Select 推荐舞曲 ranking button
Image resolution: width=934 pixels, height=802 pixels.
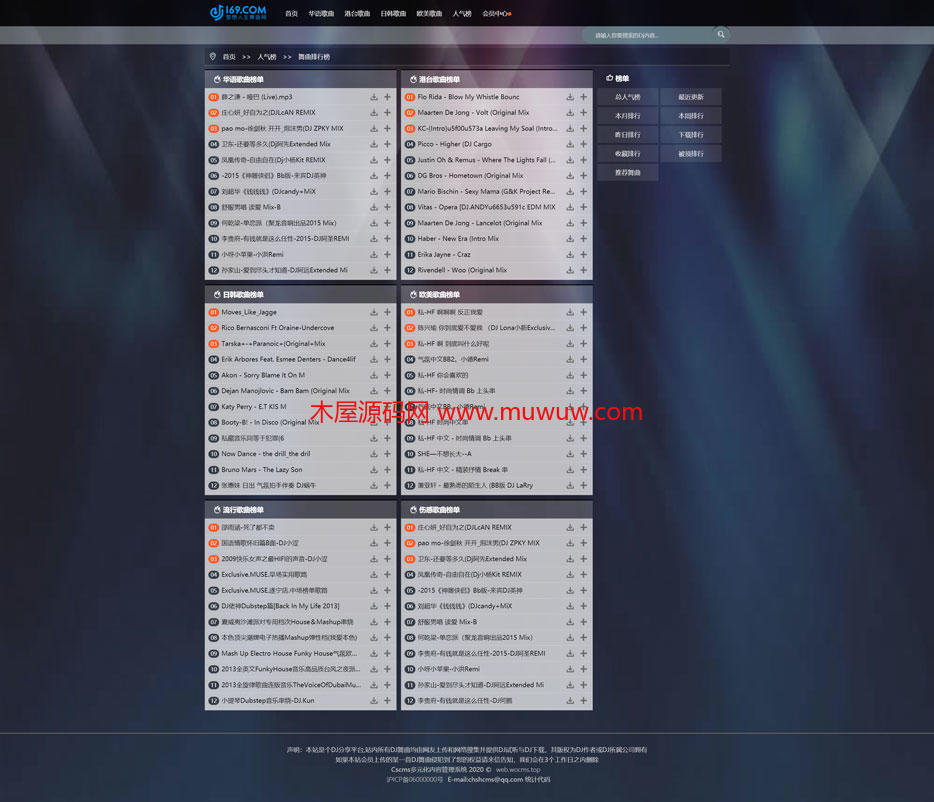628,172
